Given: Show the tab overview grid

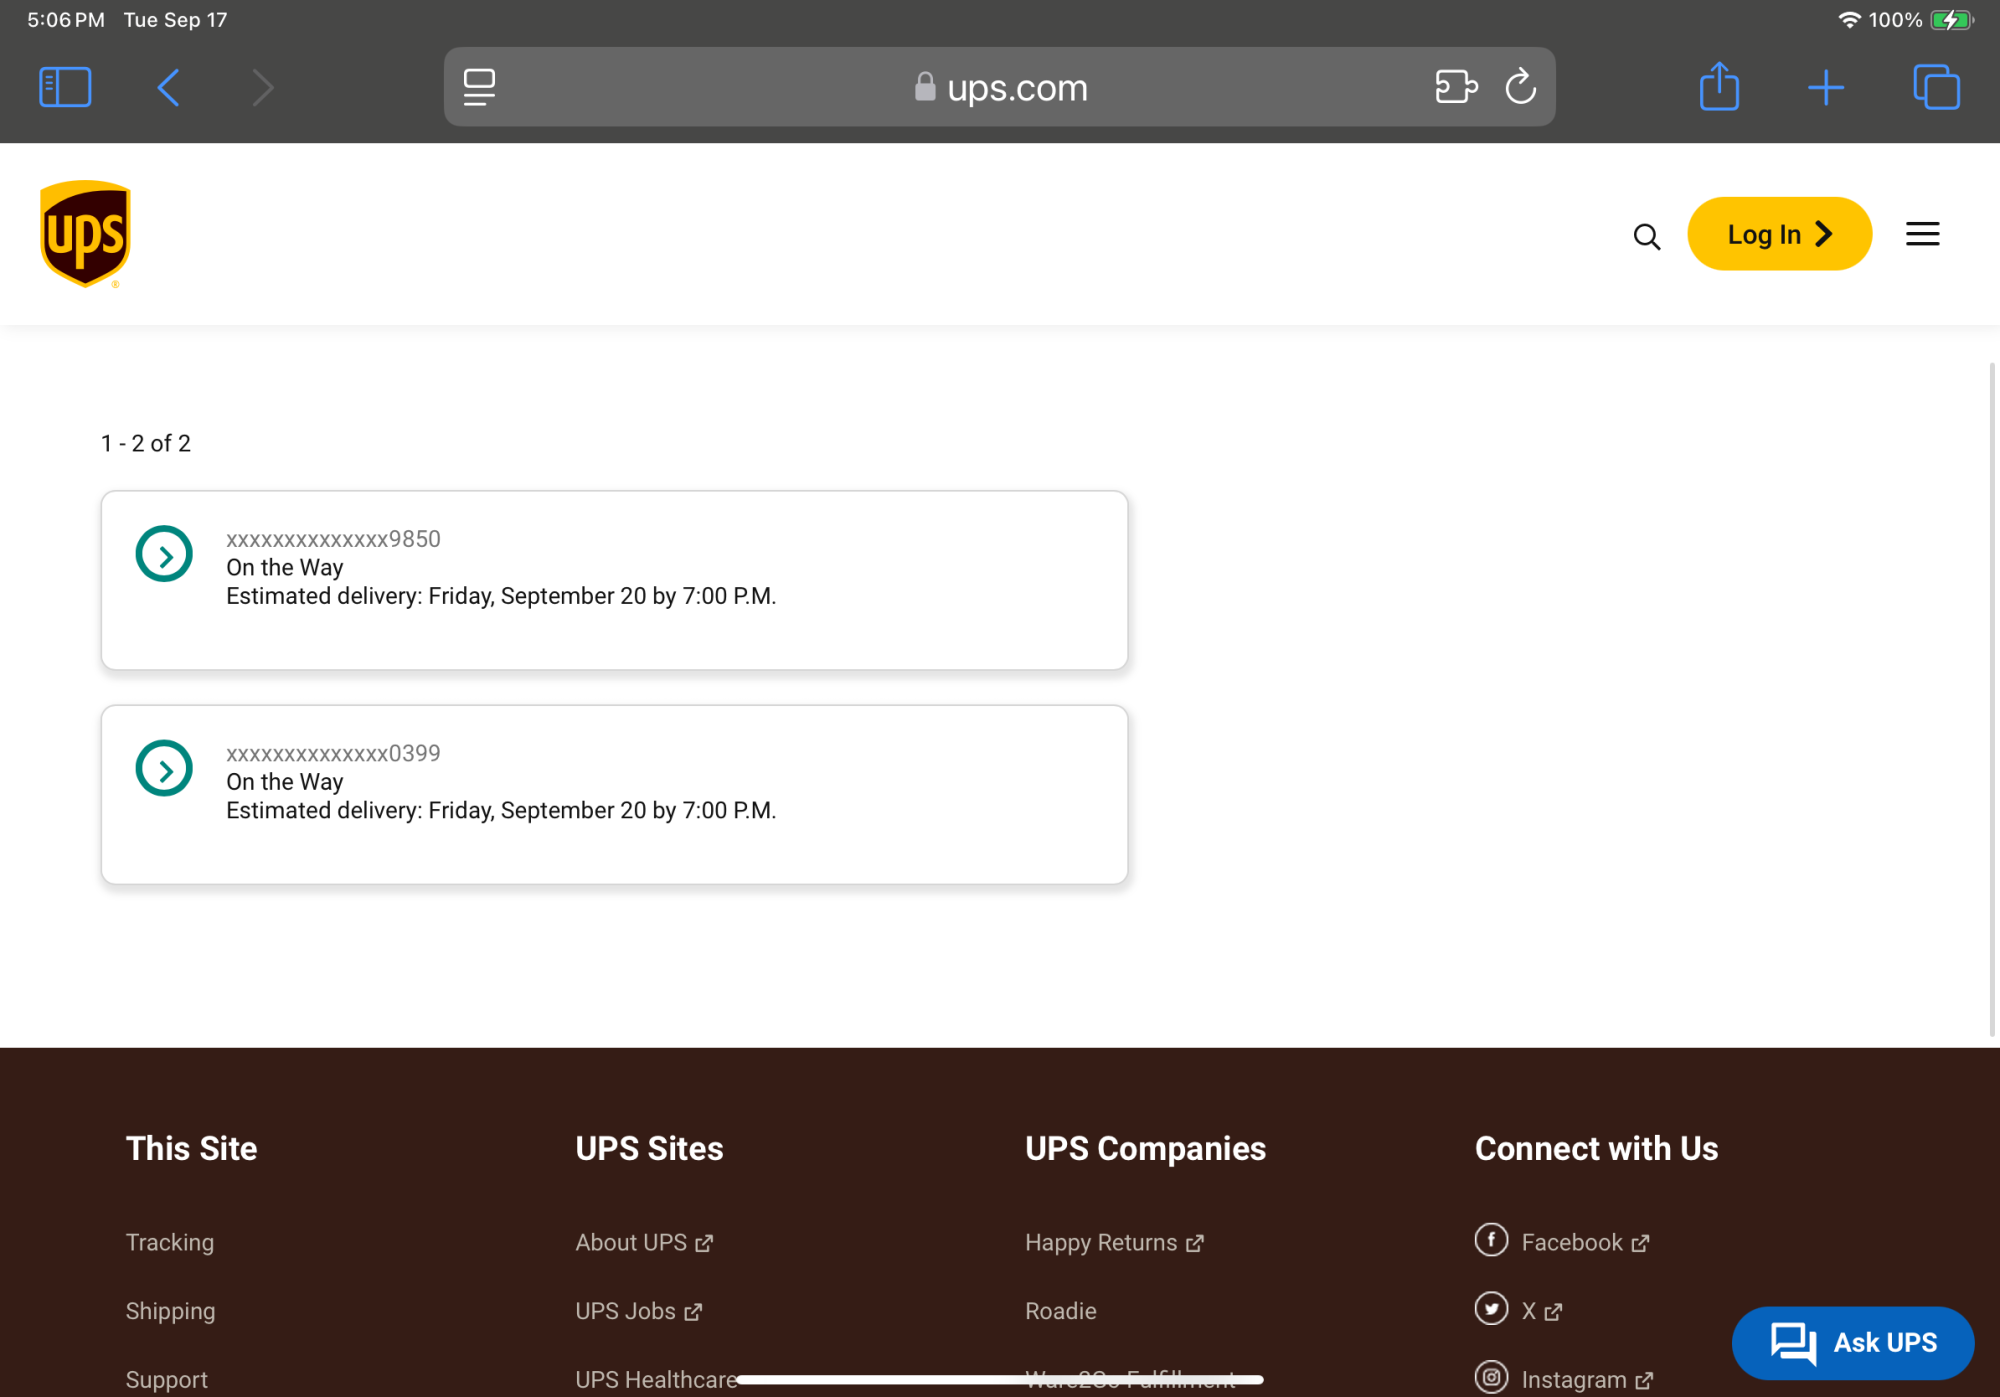Looking at the screenshot, I should coord(1936,87).
